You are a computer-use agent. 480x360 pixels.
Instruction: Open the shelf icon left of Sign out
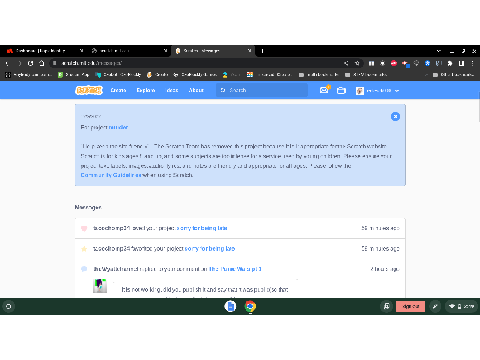pos(387,306)
